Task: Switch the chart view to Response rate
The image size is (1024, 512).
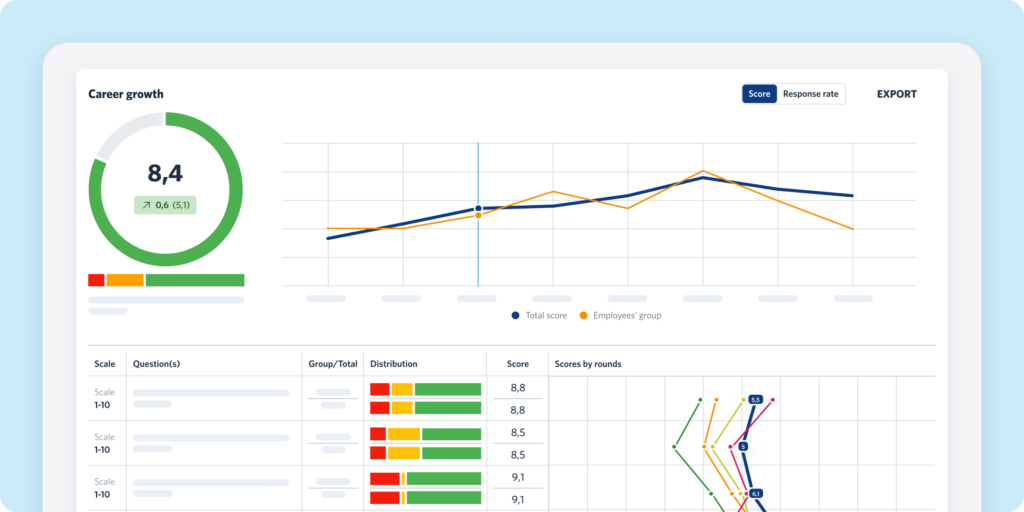Action: tap(810, 94)
